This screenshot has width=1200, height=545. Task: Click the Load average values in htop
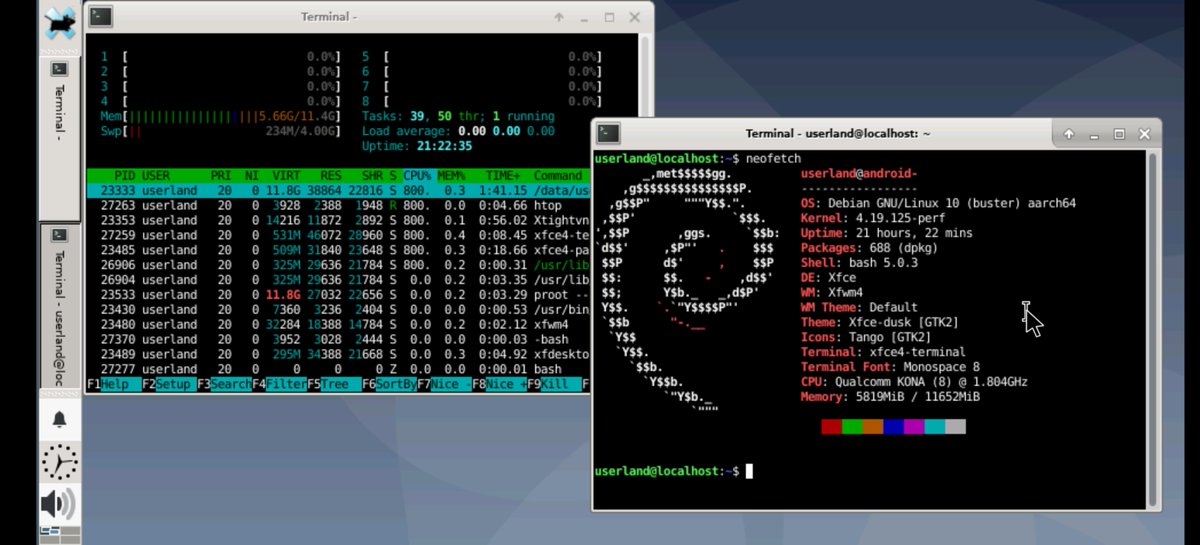[506, 131]
